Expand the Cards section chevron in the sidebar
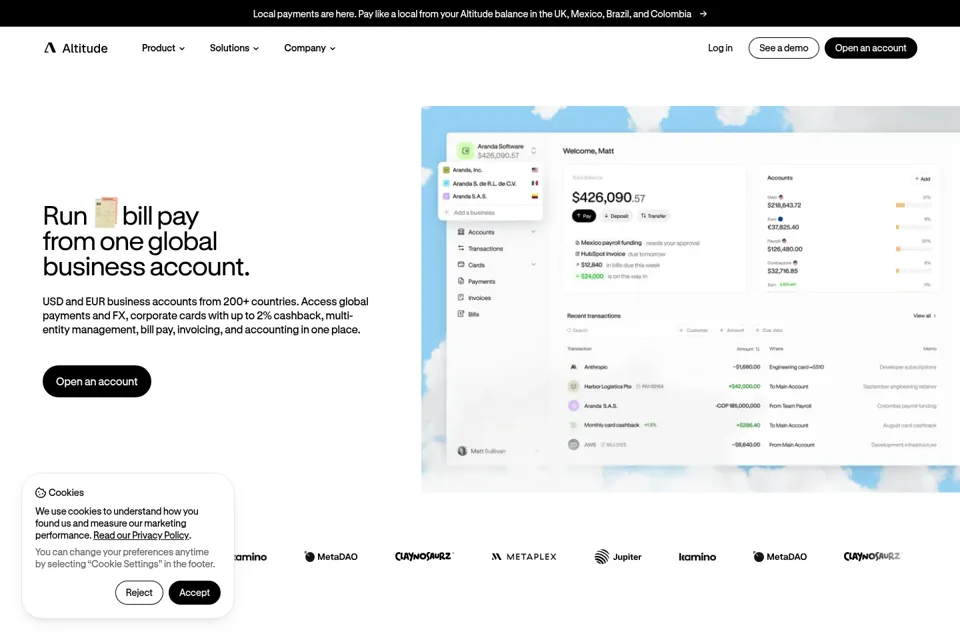Viewport: 960px width, 640px height. click(x=533, y=265)
